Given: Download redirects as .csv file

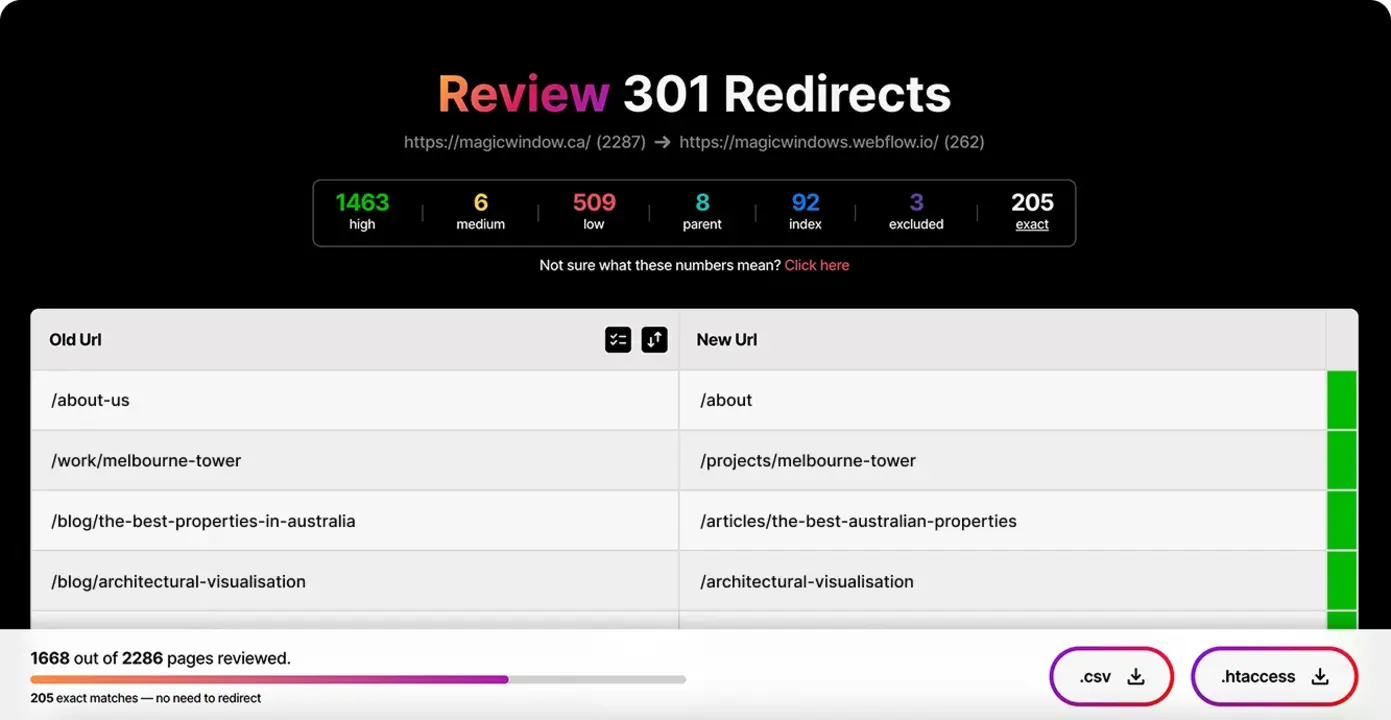Looking at the screenshot, I should [x=1111, y=677].
